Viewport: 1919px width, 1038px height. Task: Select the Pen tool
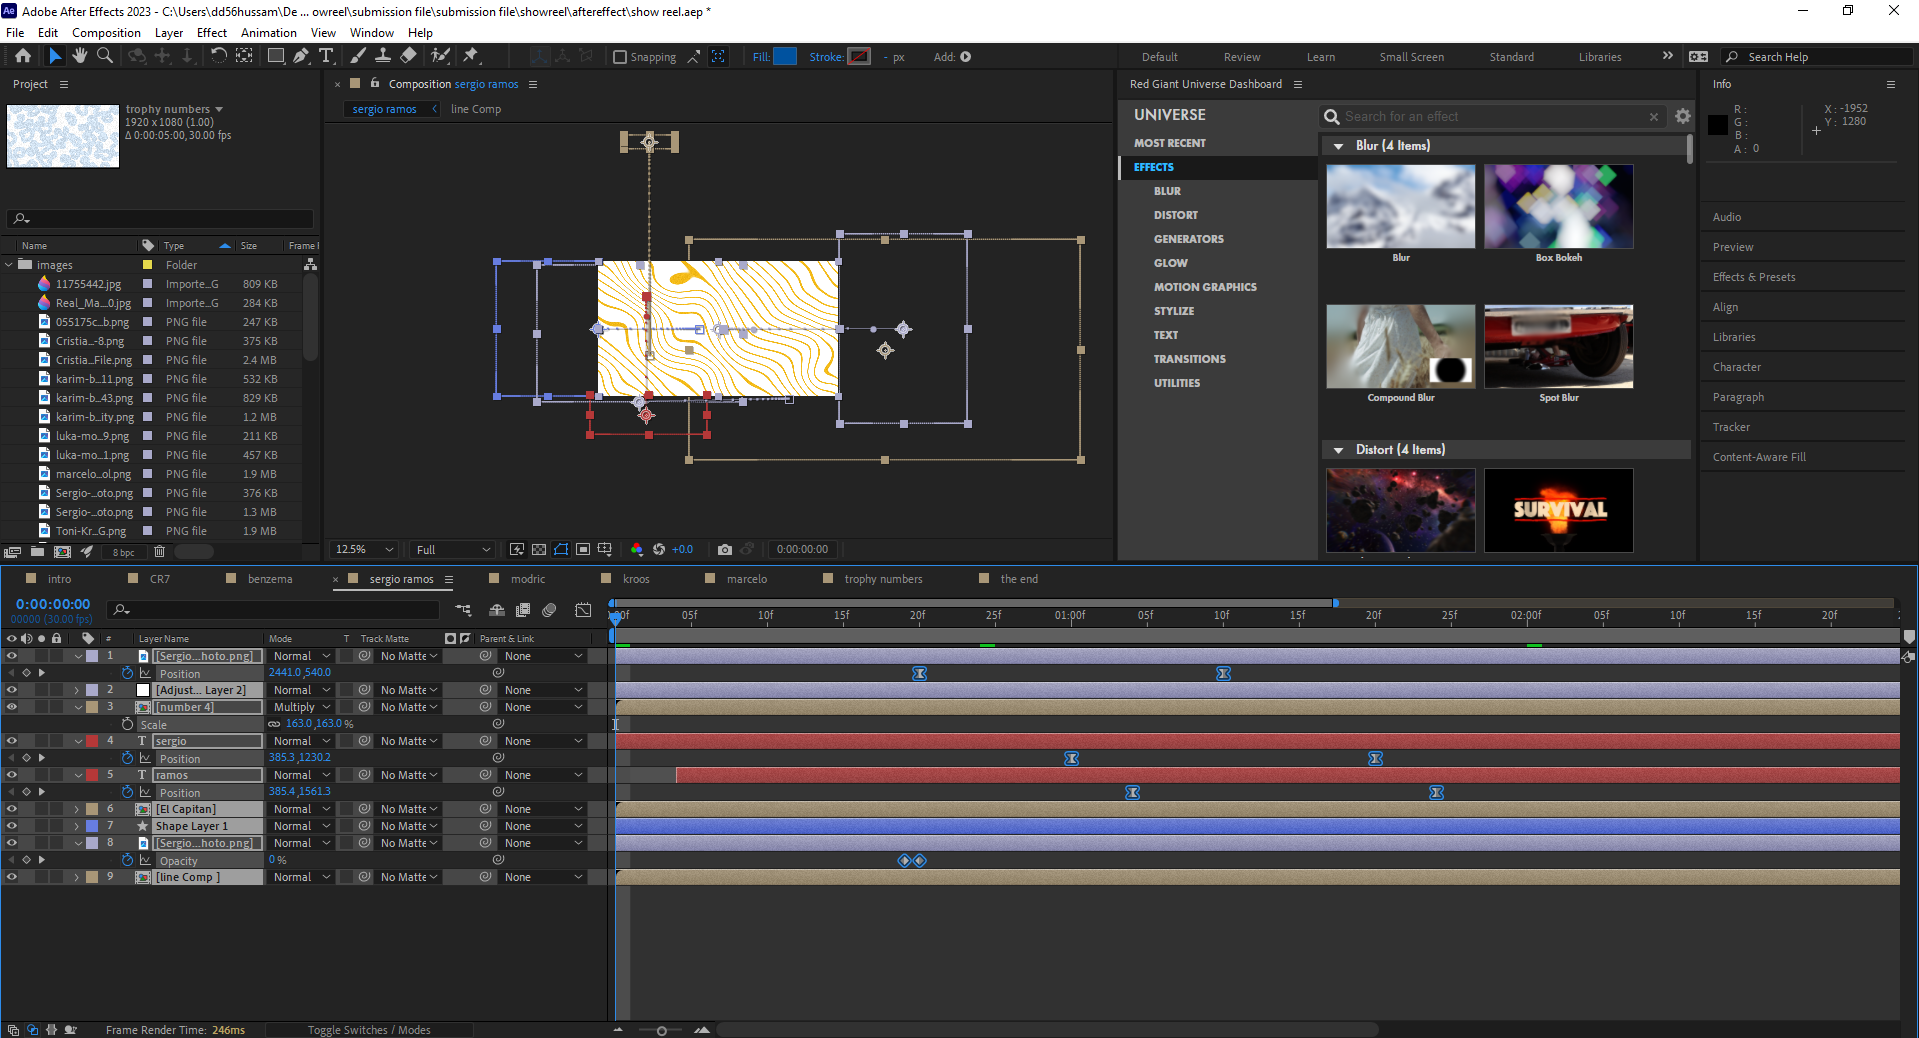click(x=301, y=56)
